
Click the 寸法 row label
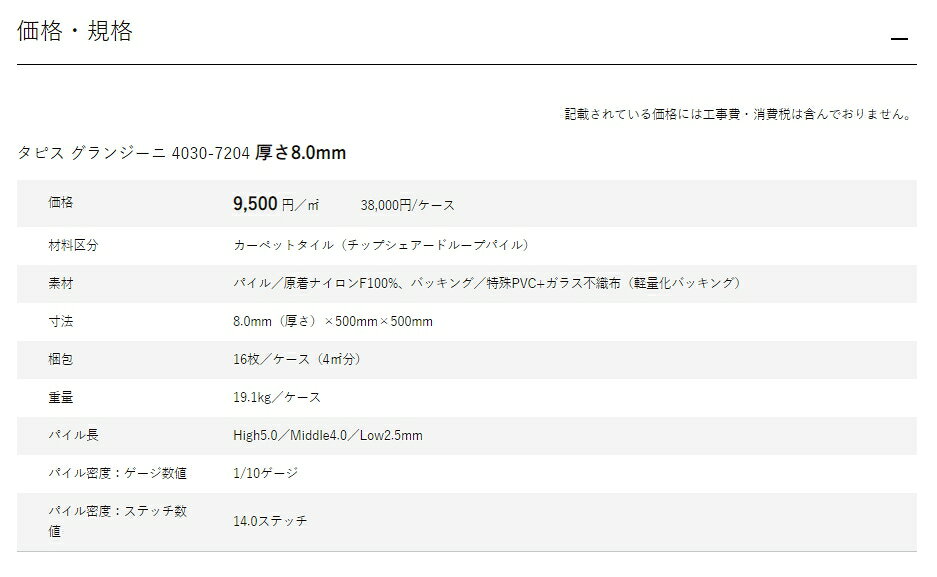pyautogui.click(x=60, y=321)
